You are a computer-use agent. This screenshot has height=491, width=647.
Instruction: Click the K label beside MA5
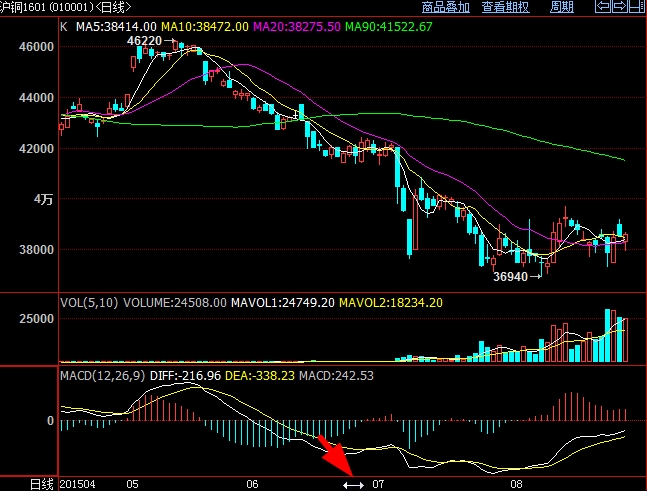[x=64, y=25]
